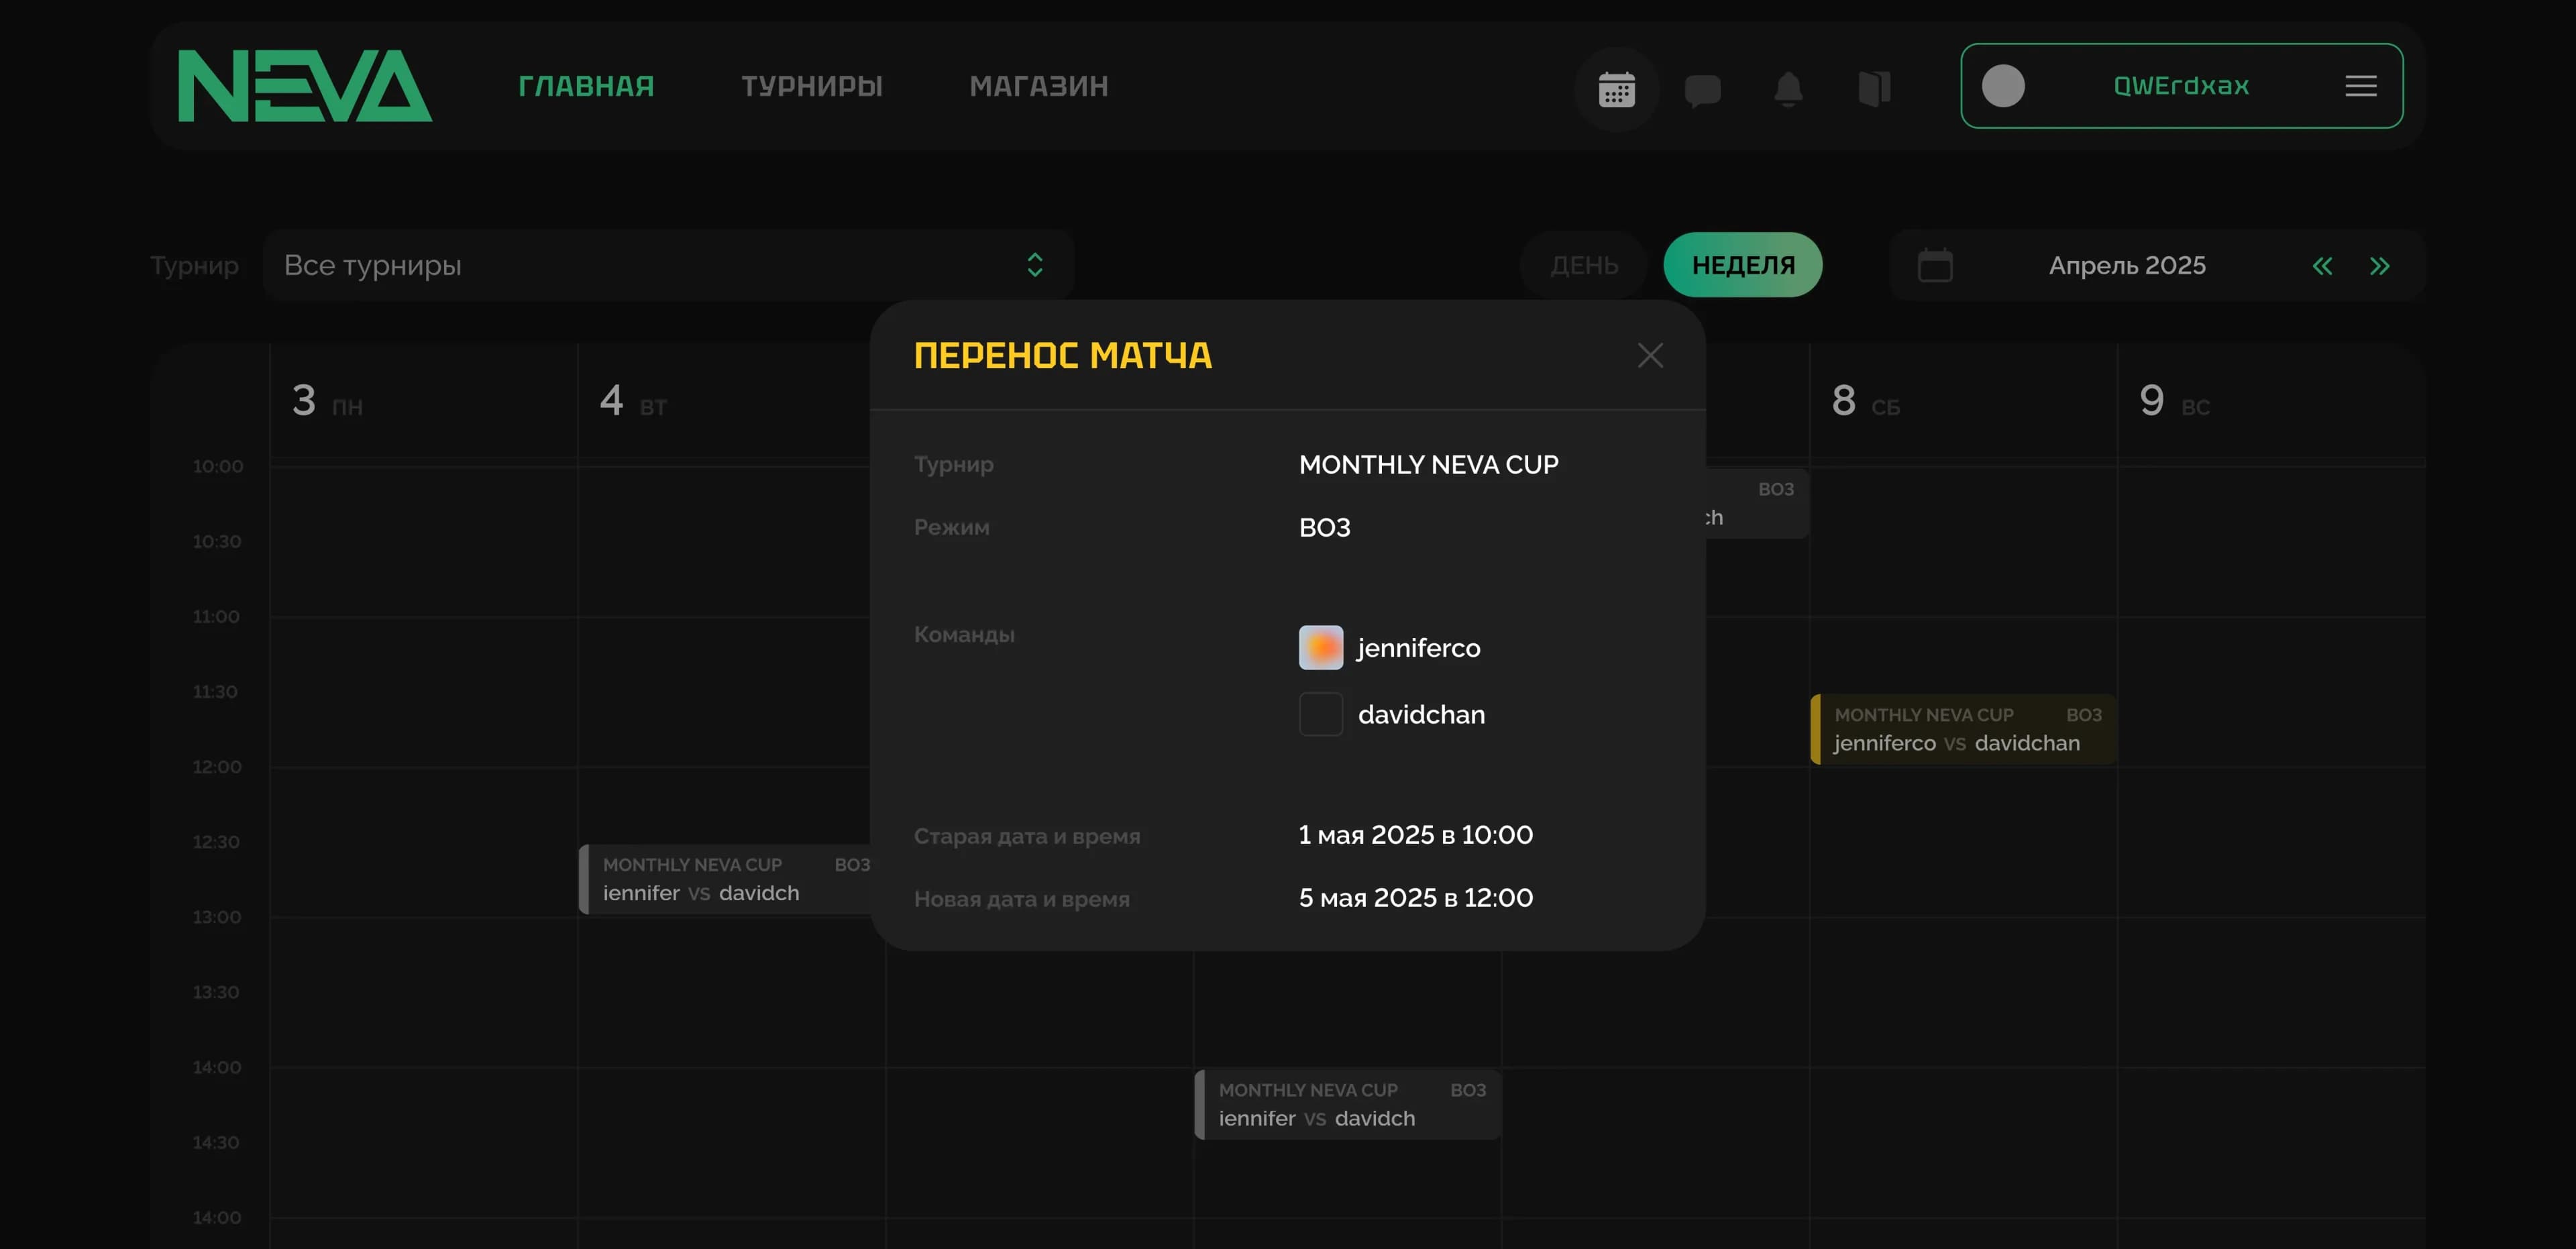Screen dimensions: 2576x1249
Task: Click the NEVA logo
Action: click(305, 86)
